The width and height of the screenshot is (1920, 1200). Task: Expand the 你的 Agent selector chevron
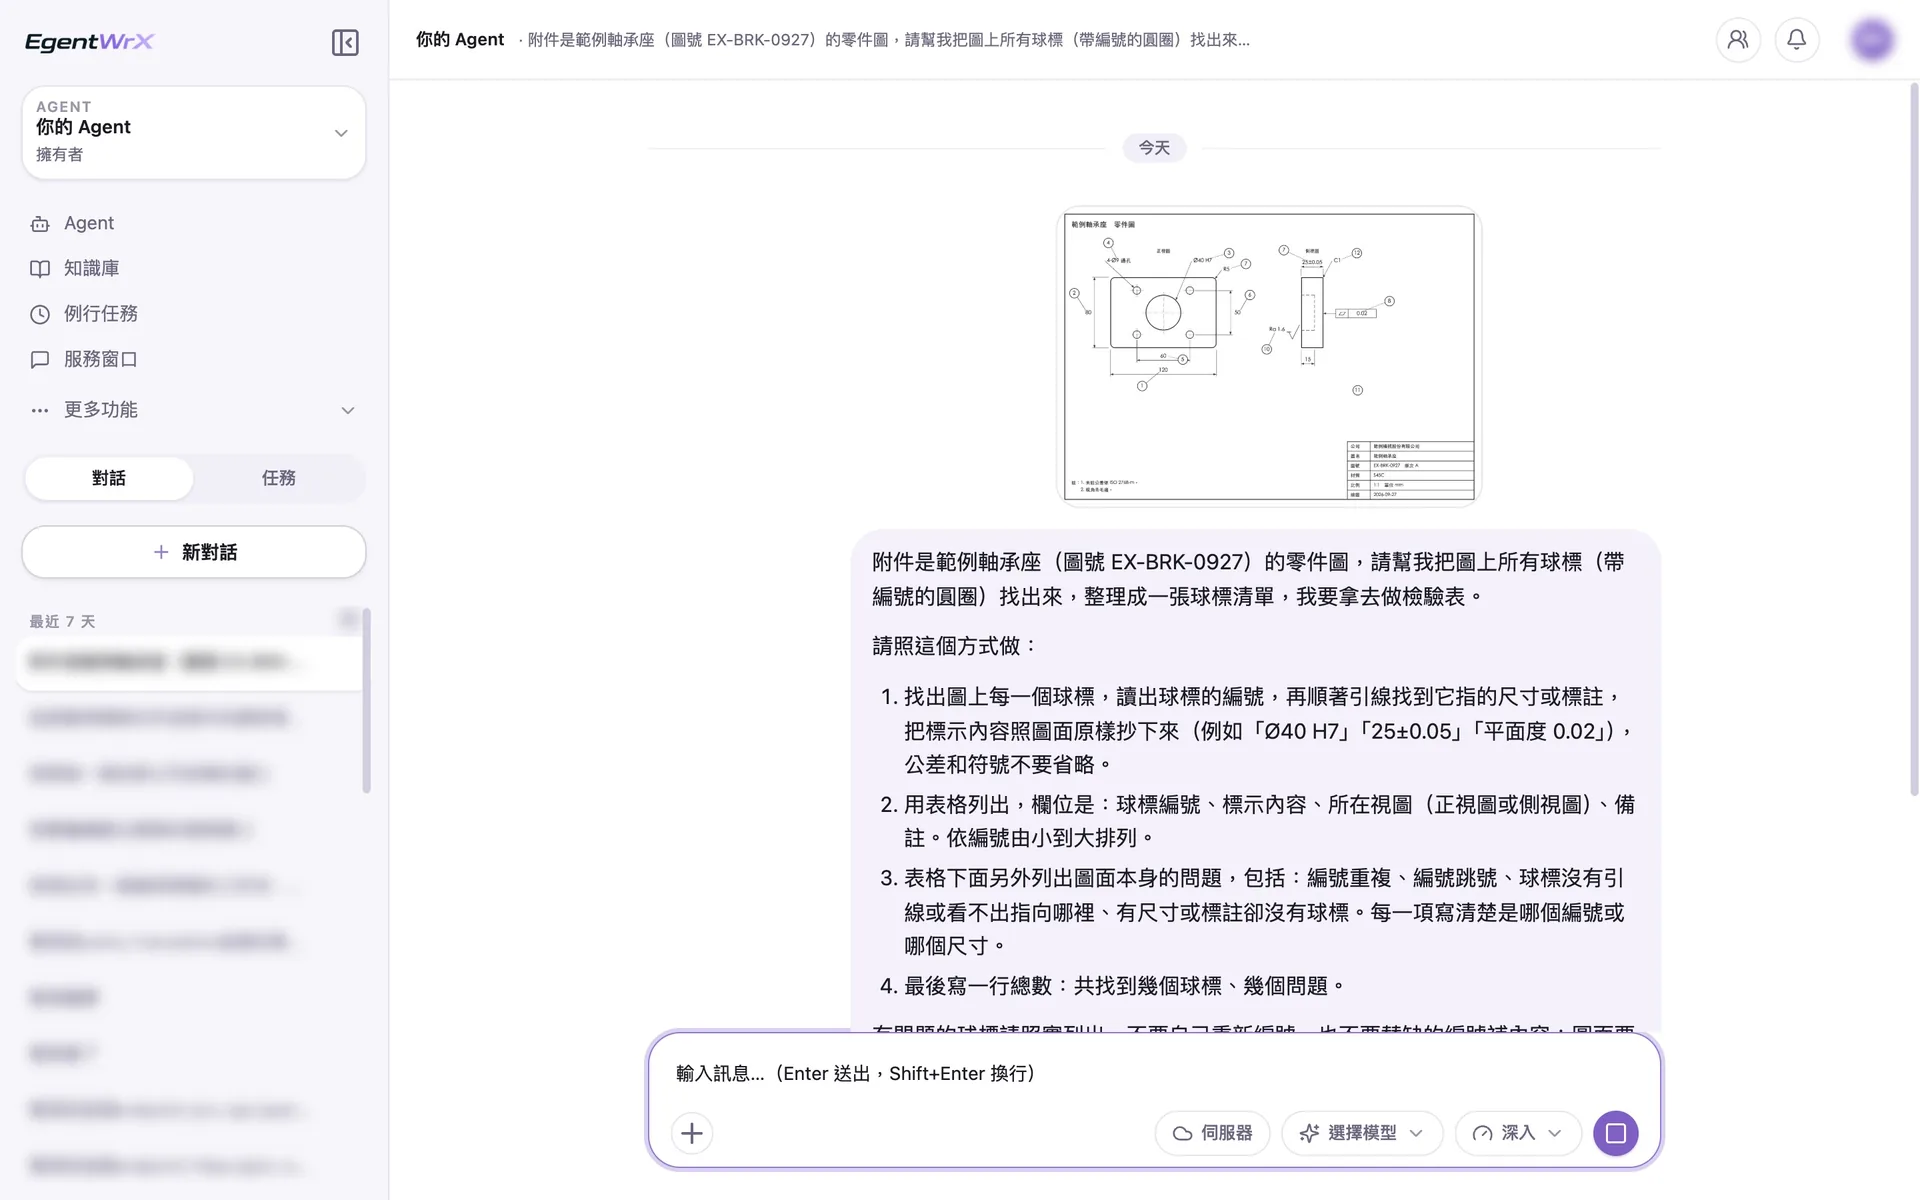[341, 133]
